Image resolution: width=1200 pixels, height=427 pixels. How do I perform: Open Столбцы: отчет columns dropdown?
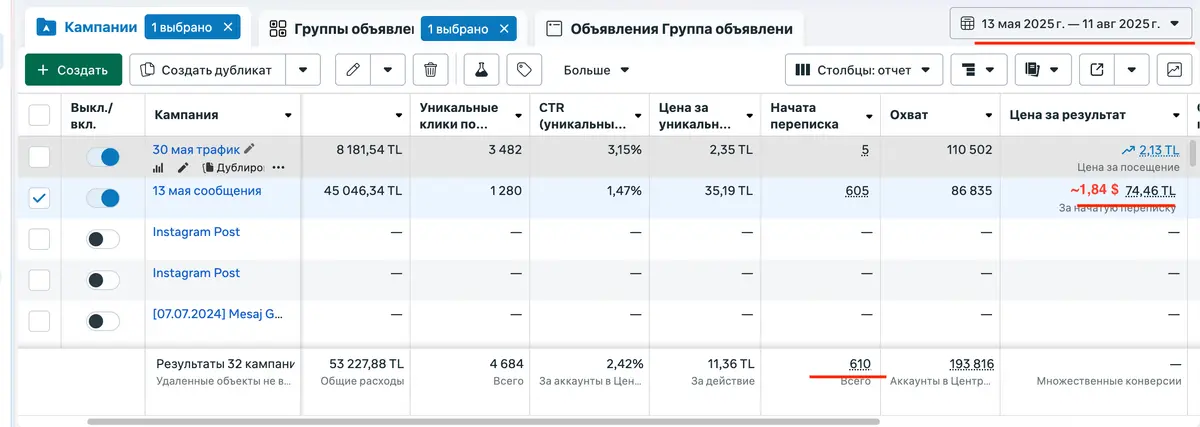pos(864,70)
